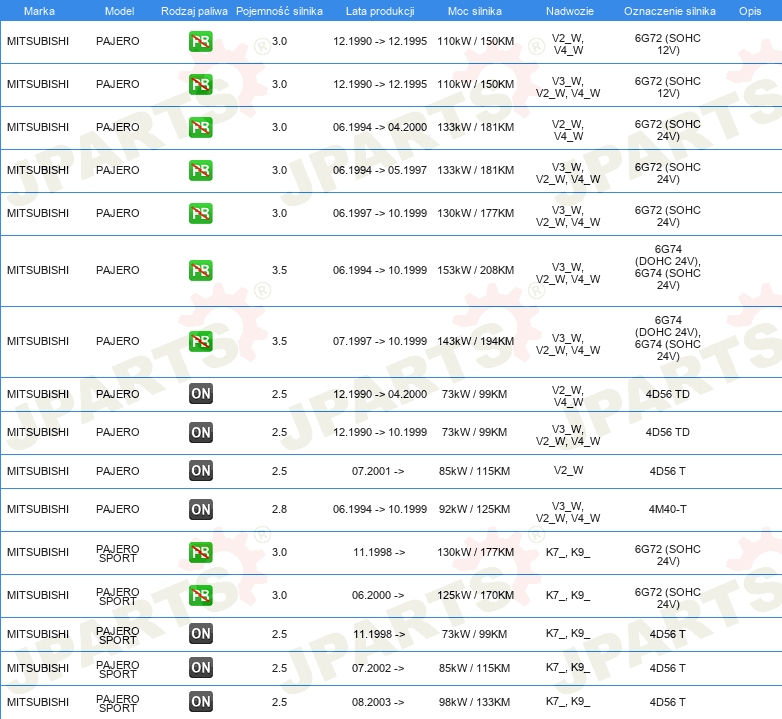Click ON diesel icon in 12.1990 -> 04.2000 row
782x719 pixels.
pyautogui.click(x=200, y=394)
